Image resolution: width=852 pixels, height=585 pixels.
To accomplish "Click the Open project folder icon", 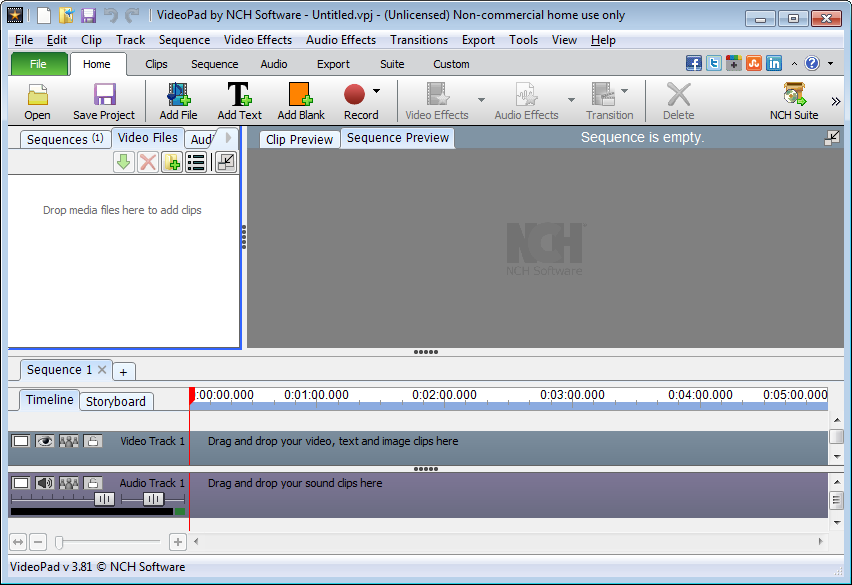I will click(x=37, y=95).
